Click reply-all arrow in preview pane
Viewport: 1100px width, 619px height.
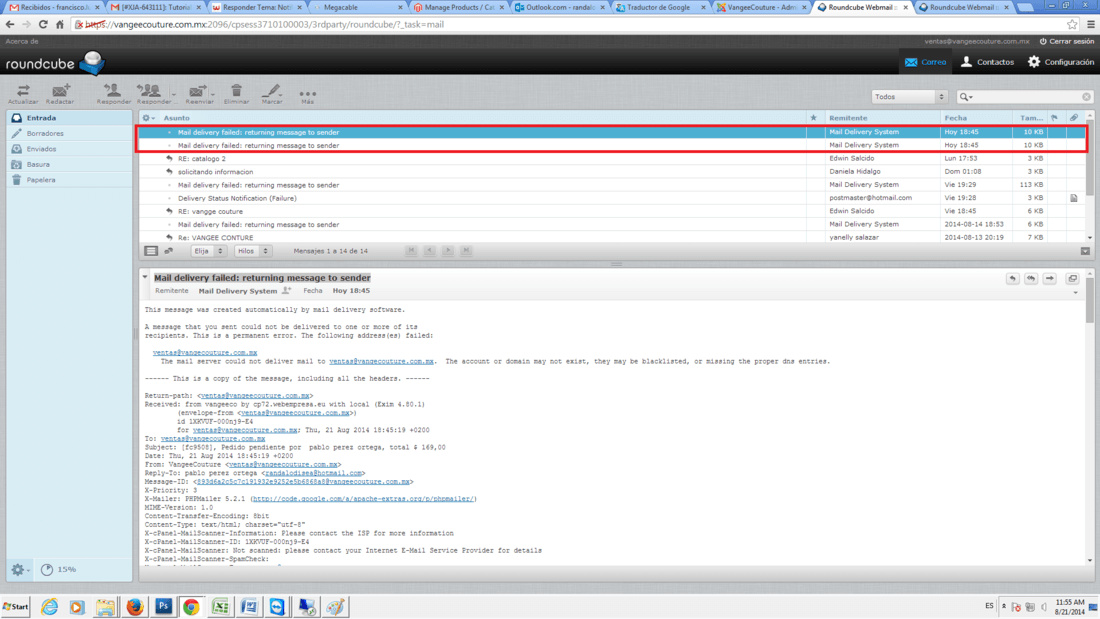pyautogui.click(x=1031, y=279)
